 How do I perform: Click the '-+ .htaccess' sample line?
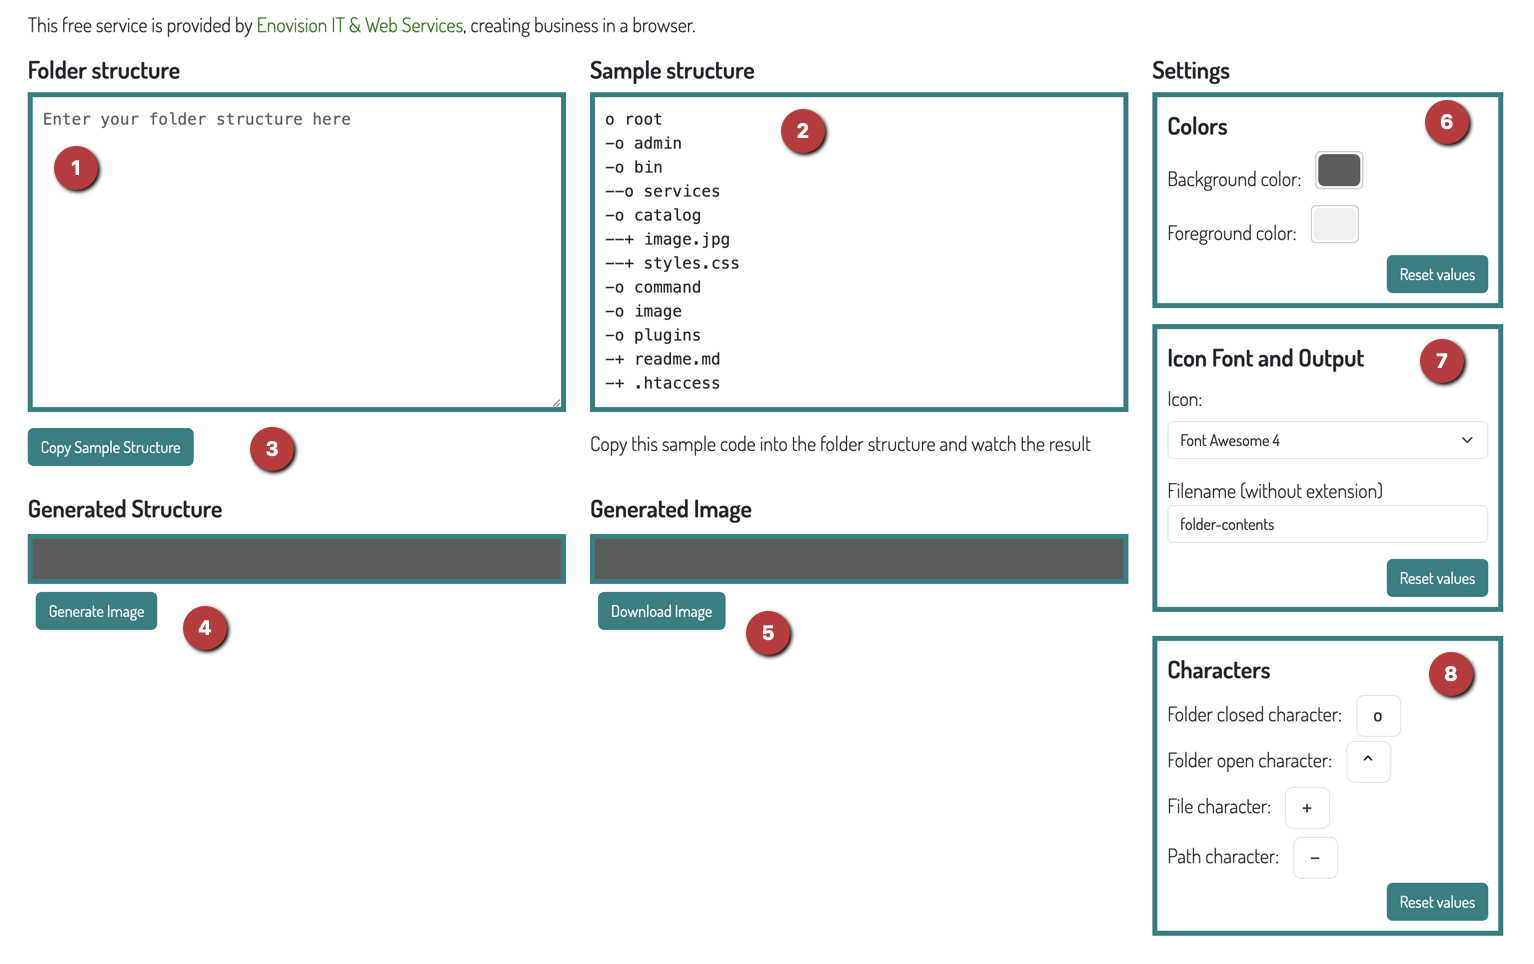[662, 383]
